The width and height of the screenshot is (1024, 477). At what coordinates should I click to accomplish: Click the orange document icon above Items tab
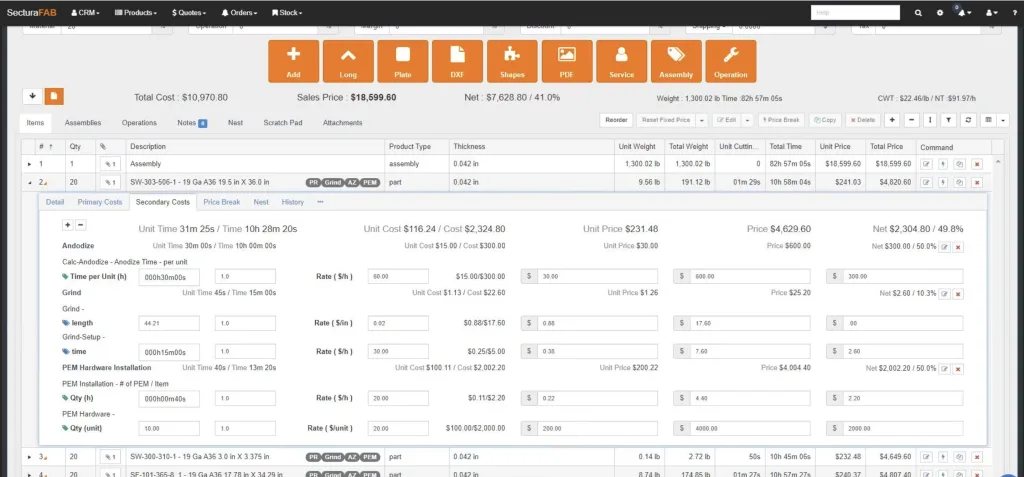[x=54, y=96]
